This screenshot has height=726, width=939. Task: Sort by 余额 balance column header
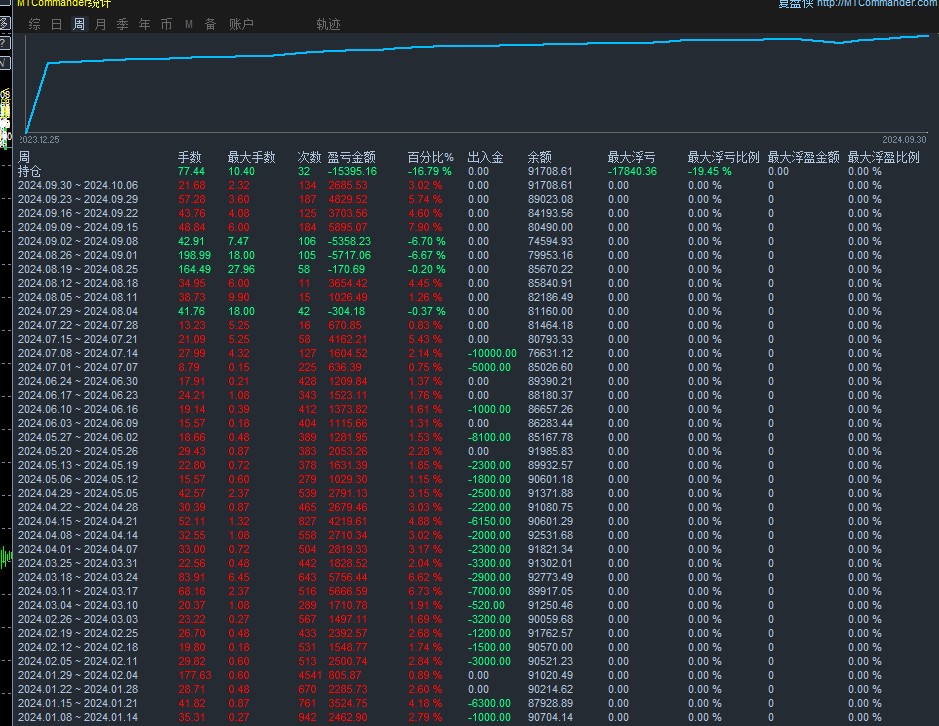click(x=540, y=157)
